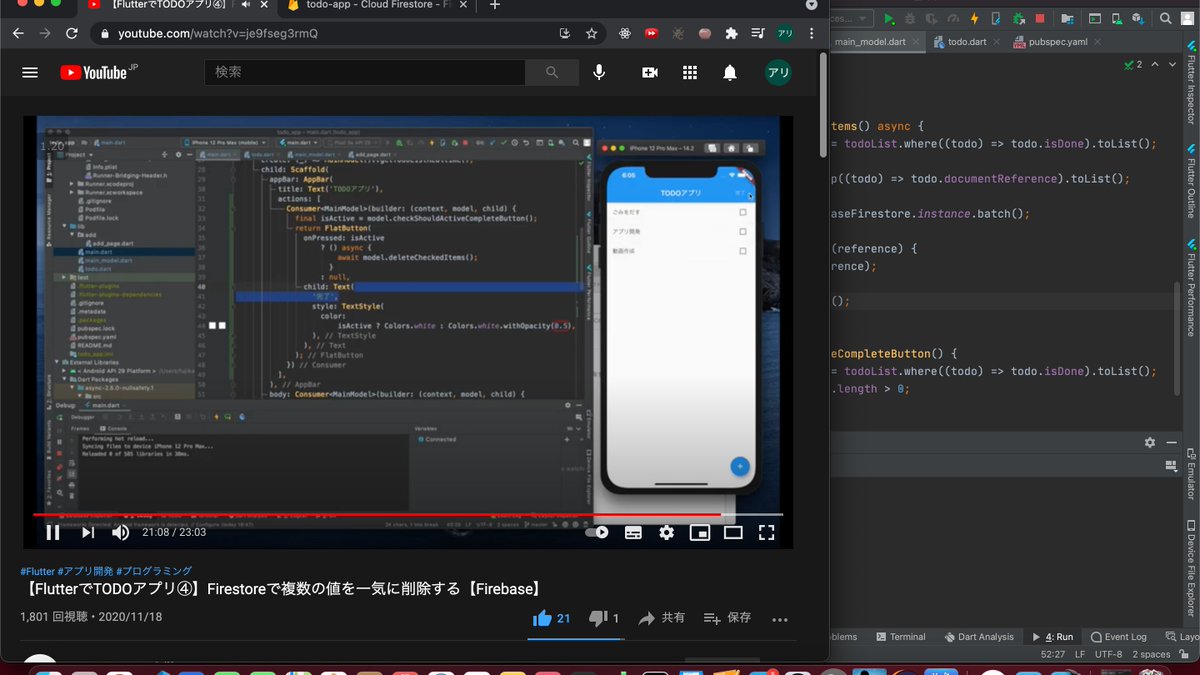The width and height of the screenshot is (1200, 675).
Task: Run the app with the green play icon in the IDE
Action: 889,18
